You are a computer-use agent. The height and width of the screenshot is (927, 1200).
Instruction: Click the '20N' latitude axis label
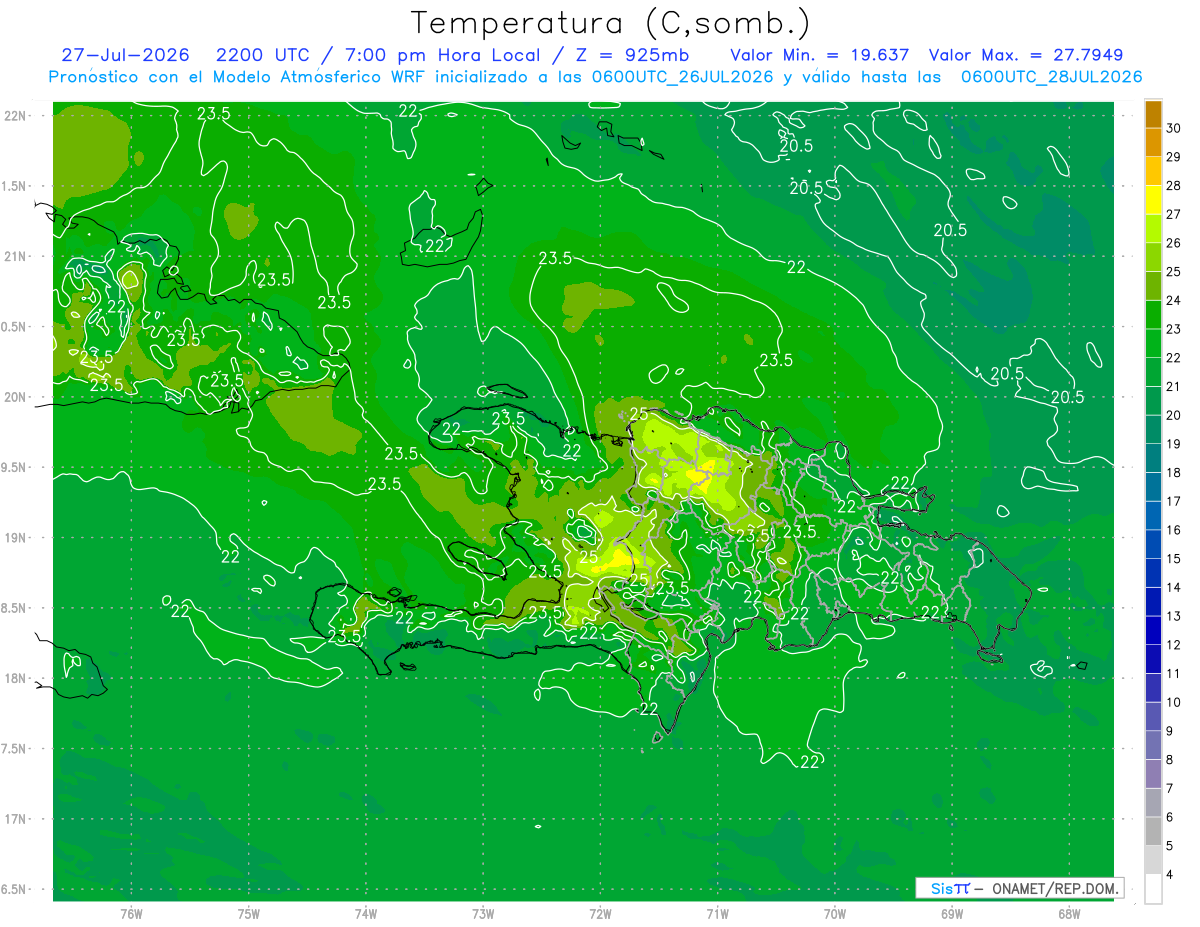[16, 397]
